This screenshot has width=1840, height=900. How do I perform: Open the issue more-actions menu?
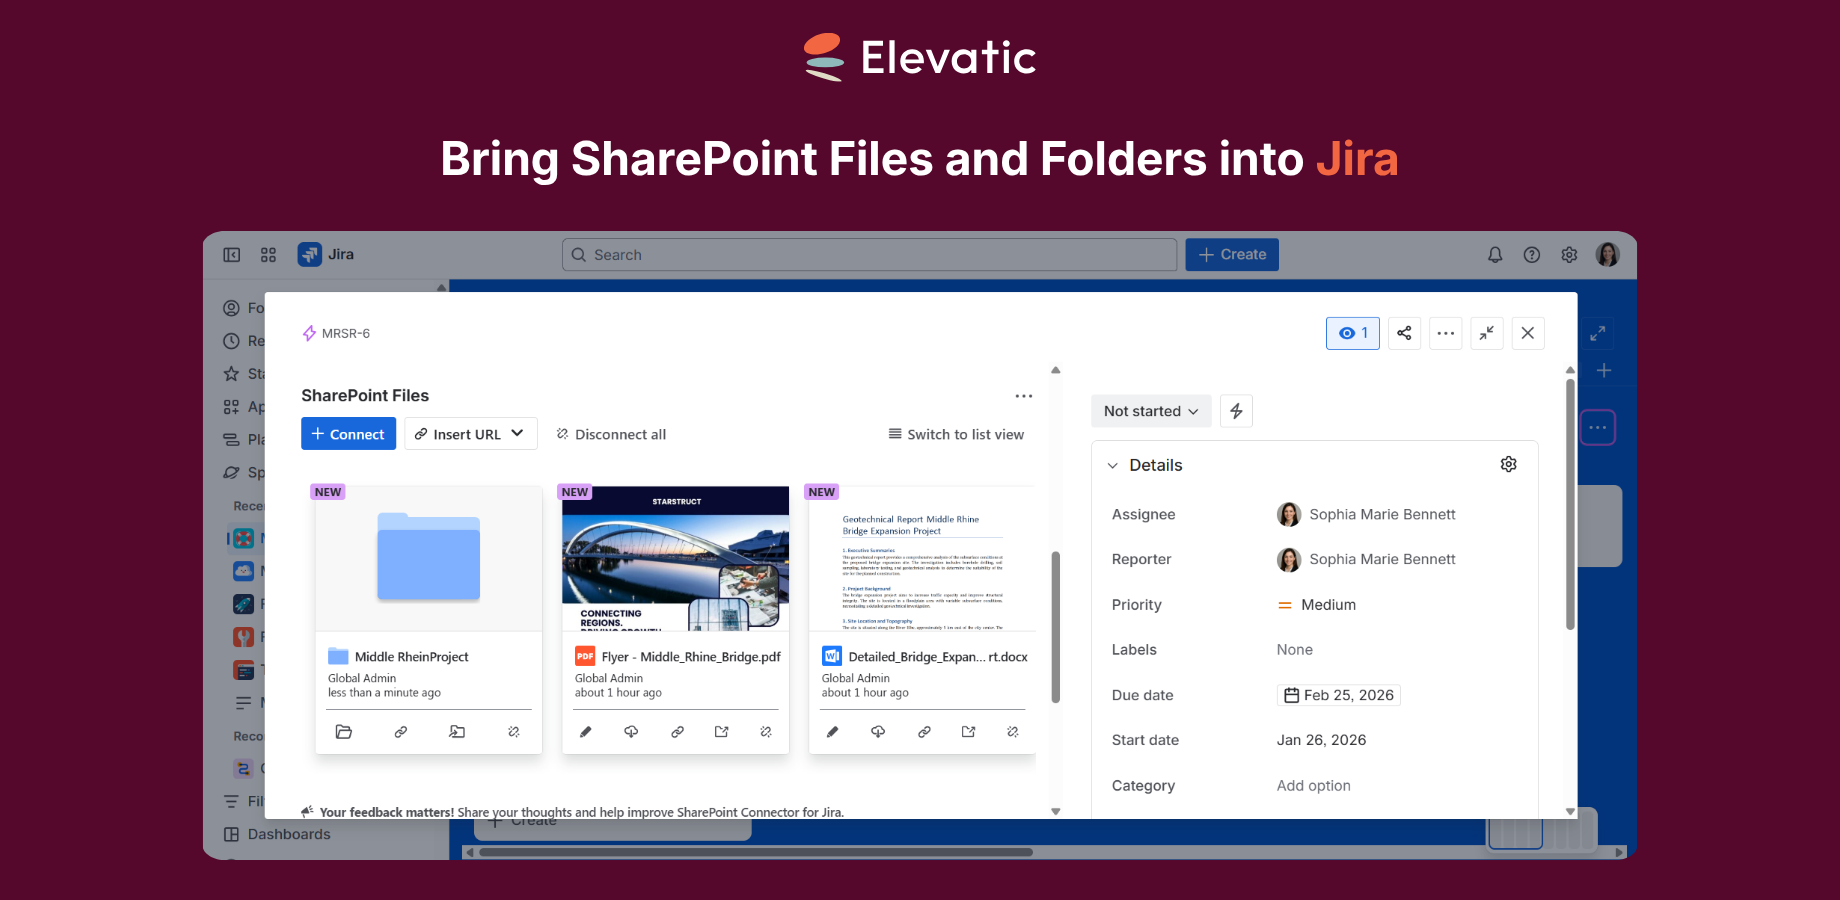(1445, 333)
